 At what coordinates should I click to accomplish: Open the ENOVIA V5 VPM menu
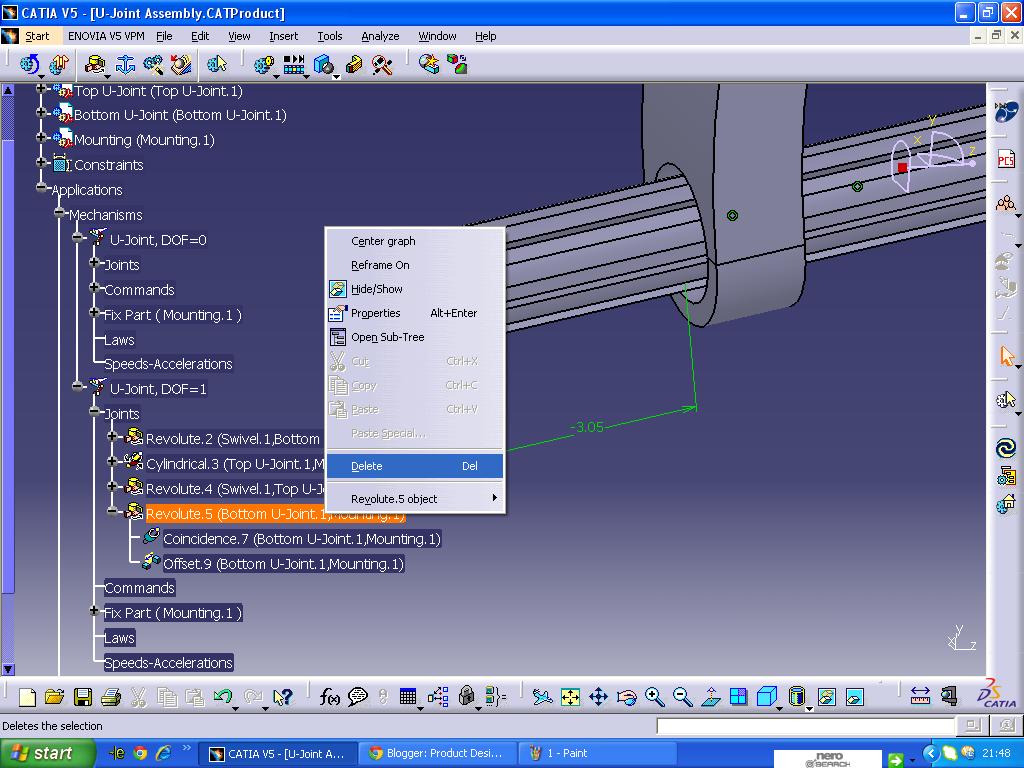tap(106, 36)
